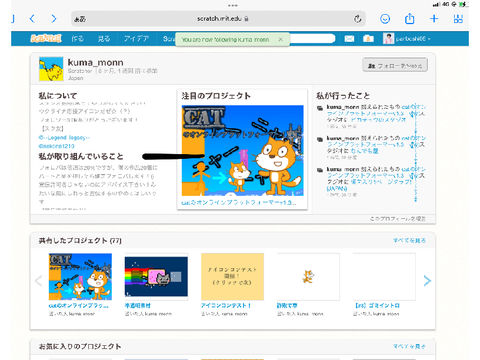Open the blank fifth shared project thumbnail
Viewport: 480px width, 360px height.
click(x=384, y=276)
